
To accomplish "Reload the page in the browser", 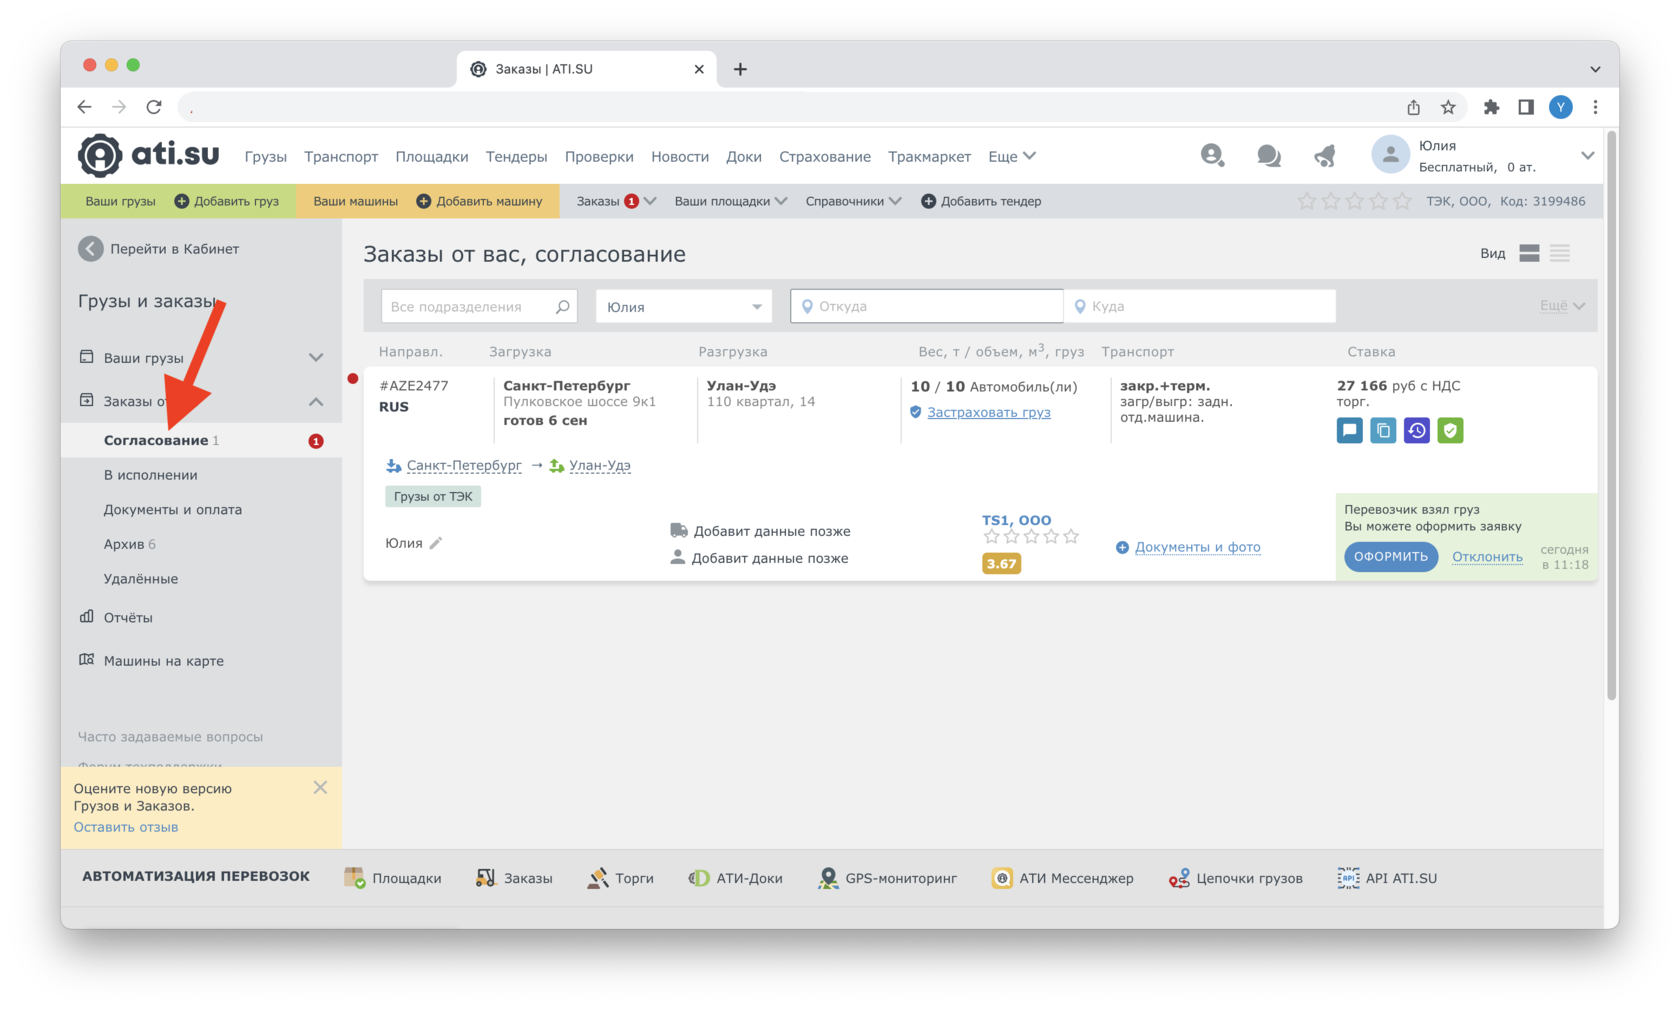I will coord(154,107).
